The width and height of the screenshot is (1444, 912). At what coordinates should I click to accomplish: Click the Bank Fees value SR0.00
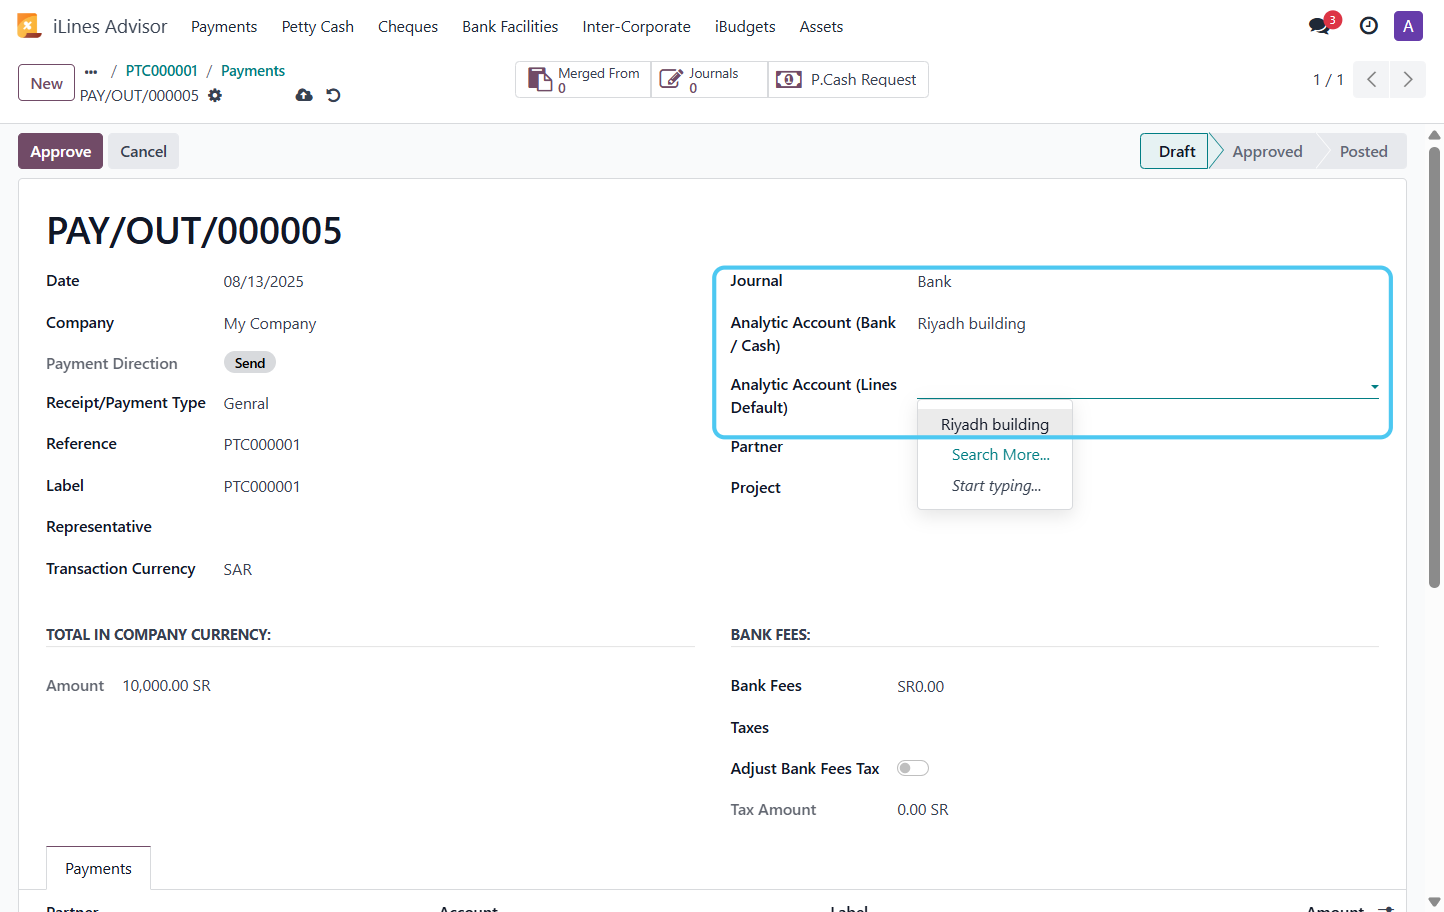[921, 687]
